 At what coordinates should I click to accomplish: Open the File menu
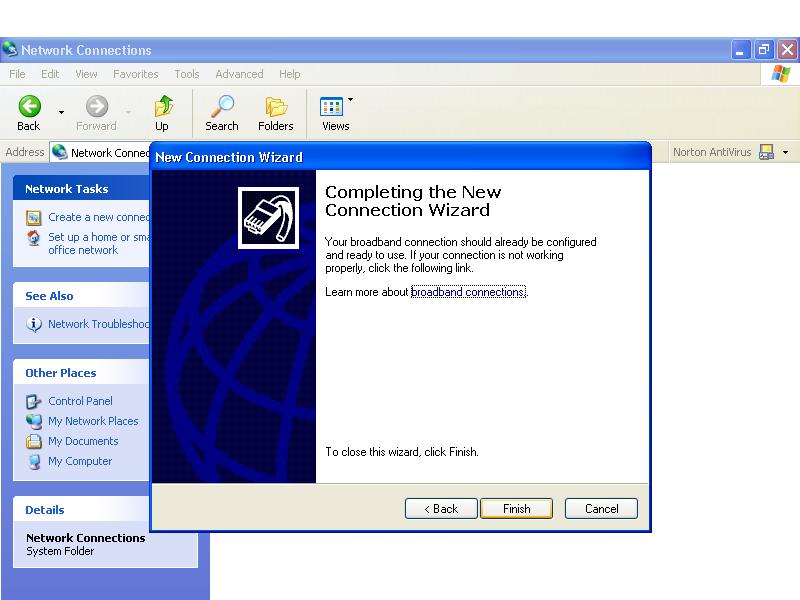17,74
